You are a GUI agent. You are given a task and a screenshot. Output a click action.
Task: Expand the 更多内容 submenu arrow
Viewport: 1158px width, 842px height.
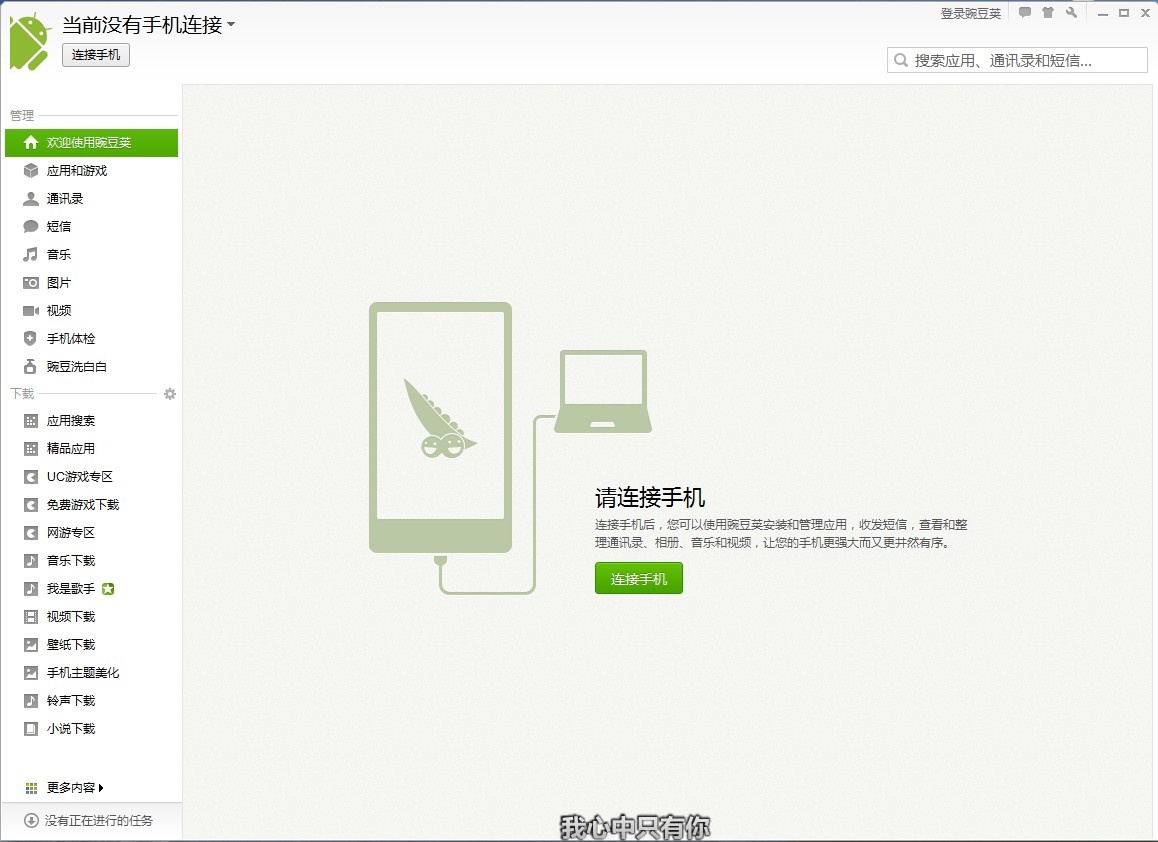click(x=101, y=788)
